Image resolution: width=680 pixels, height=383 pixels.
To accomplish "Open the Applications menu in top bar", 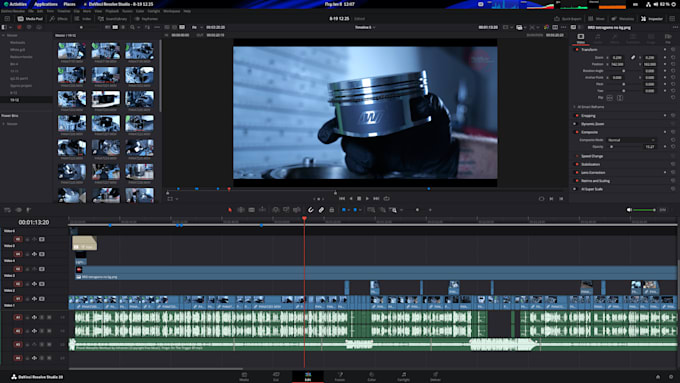I will point(46,4).
